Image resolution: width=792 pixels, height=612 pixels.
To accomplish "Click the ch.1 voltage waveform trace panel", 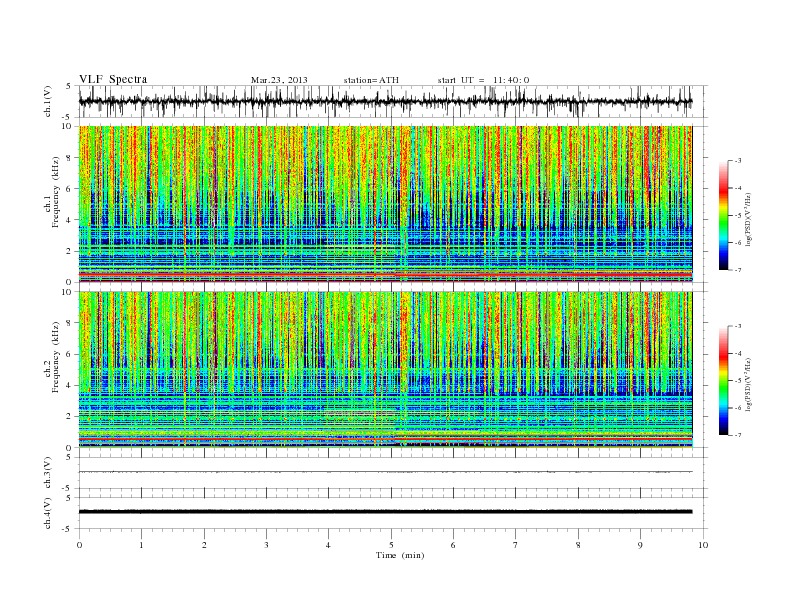I will [393, 101].
